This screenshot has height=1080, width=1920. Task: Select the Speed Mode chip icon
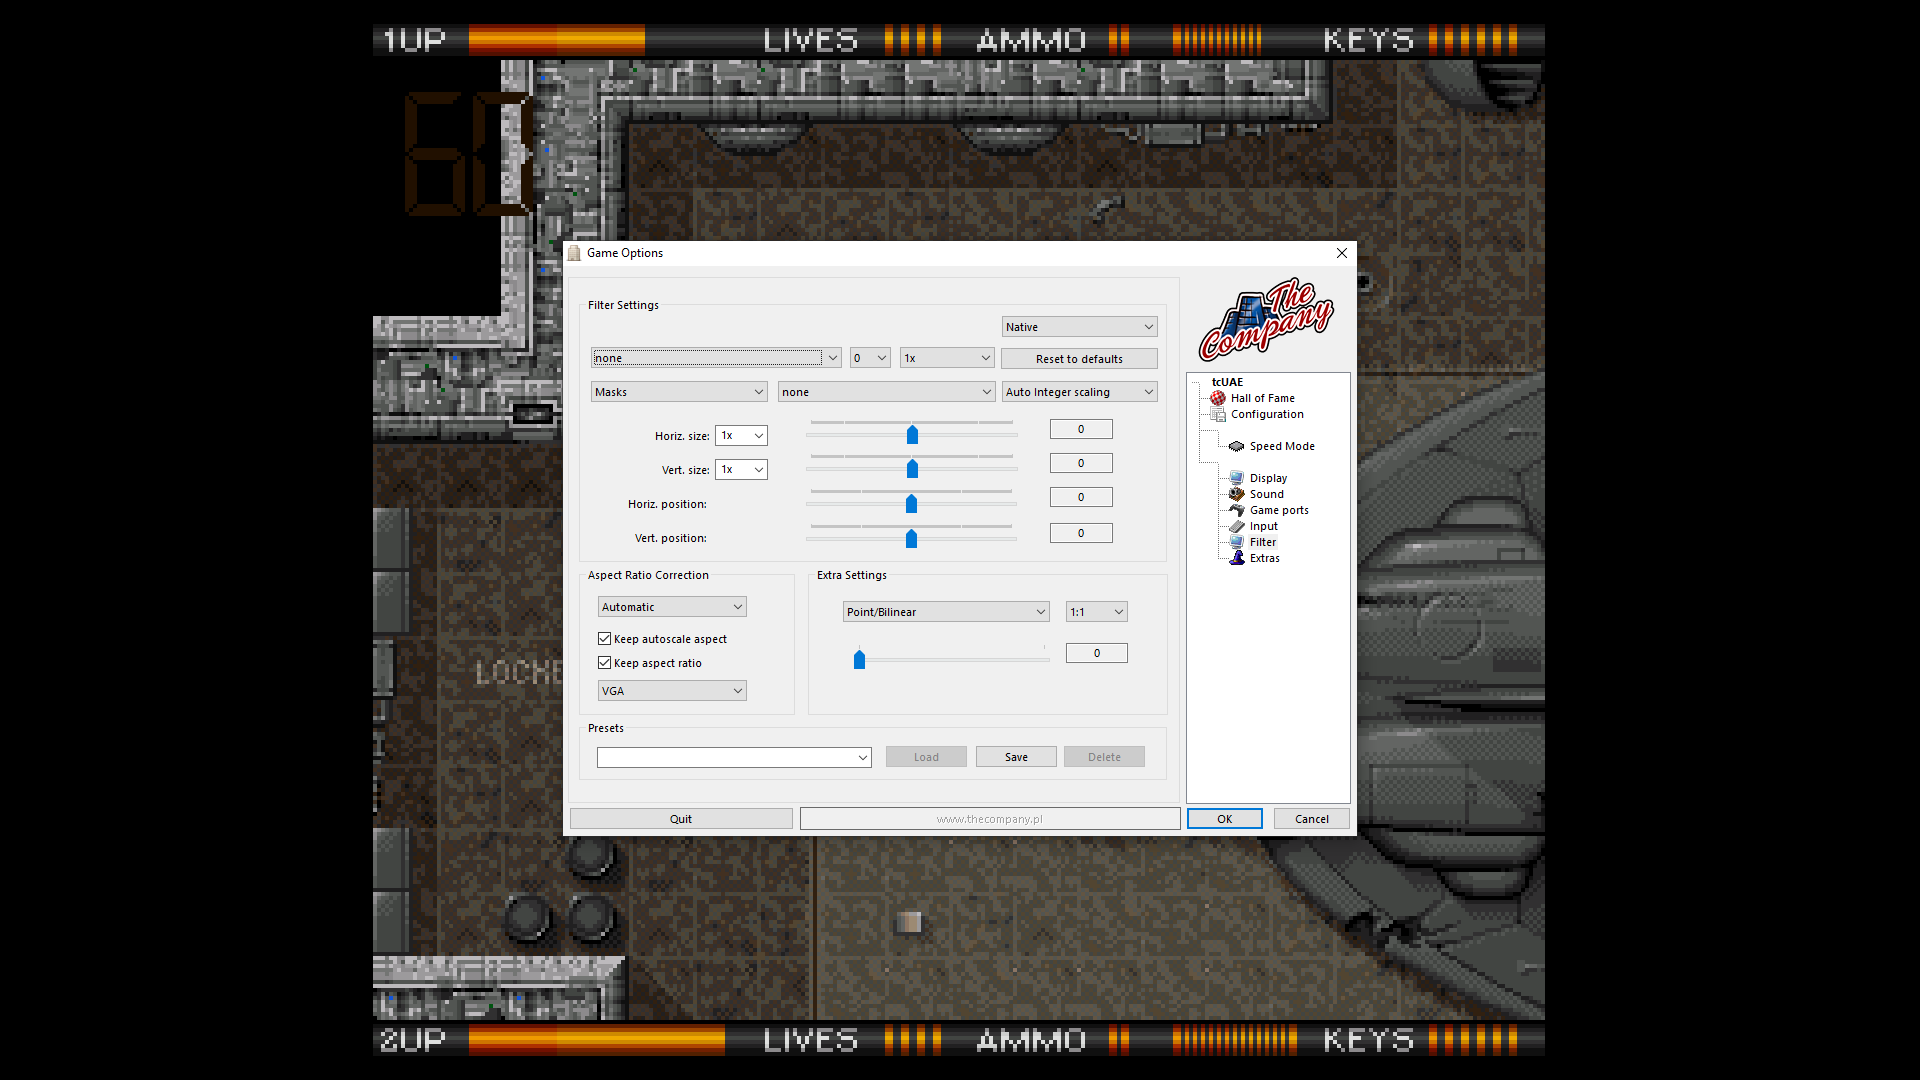(x=1237, y=446)
